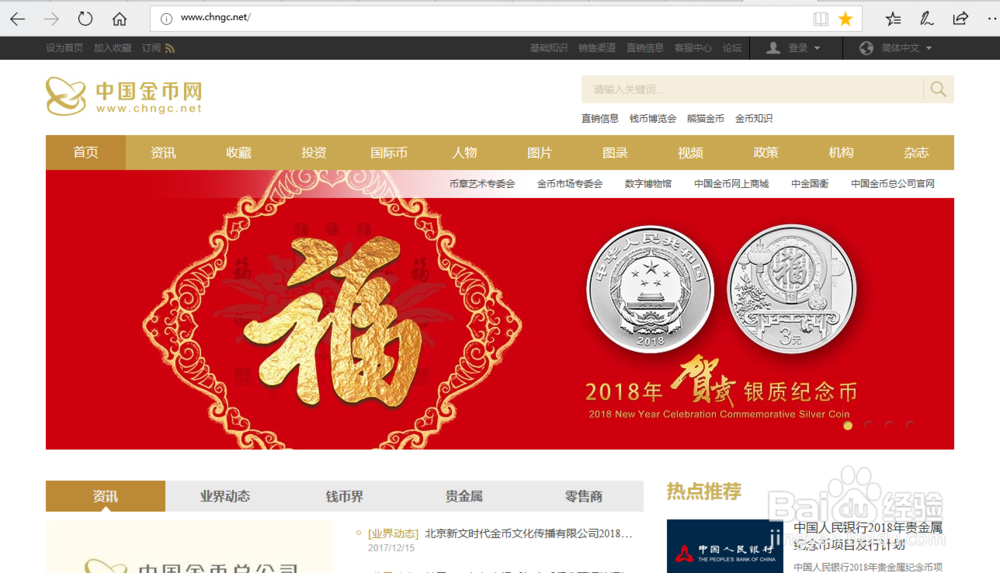Open 基础知识 top bar link
1000x573 pixels.
[548, 48]
